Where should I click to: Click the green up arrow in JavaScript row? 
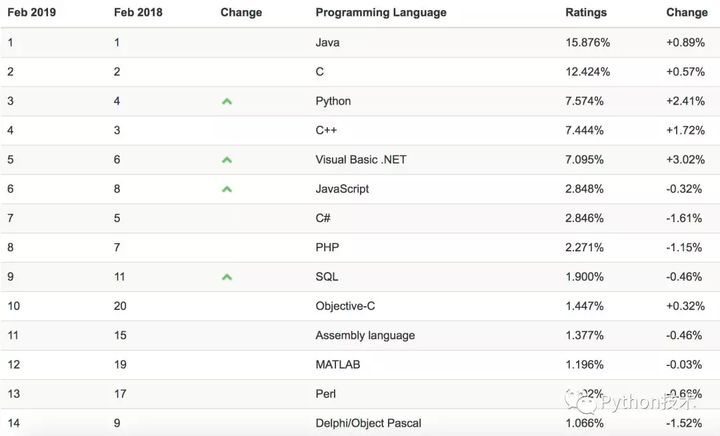point(227,189)
